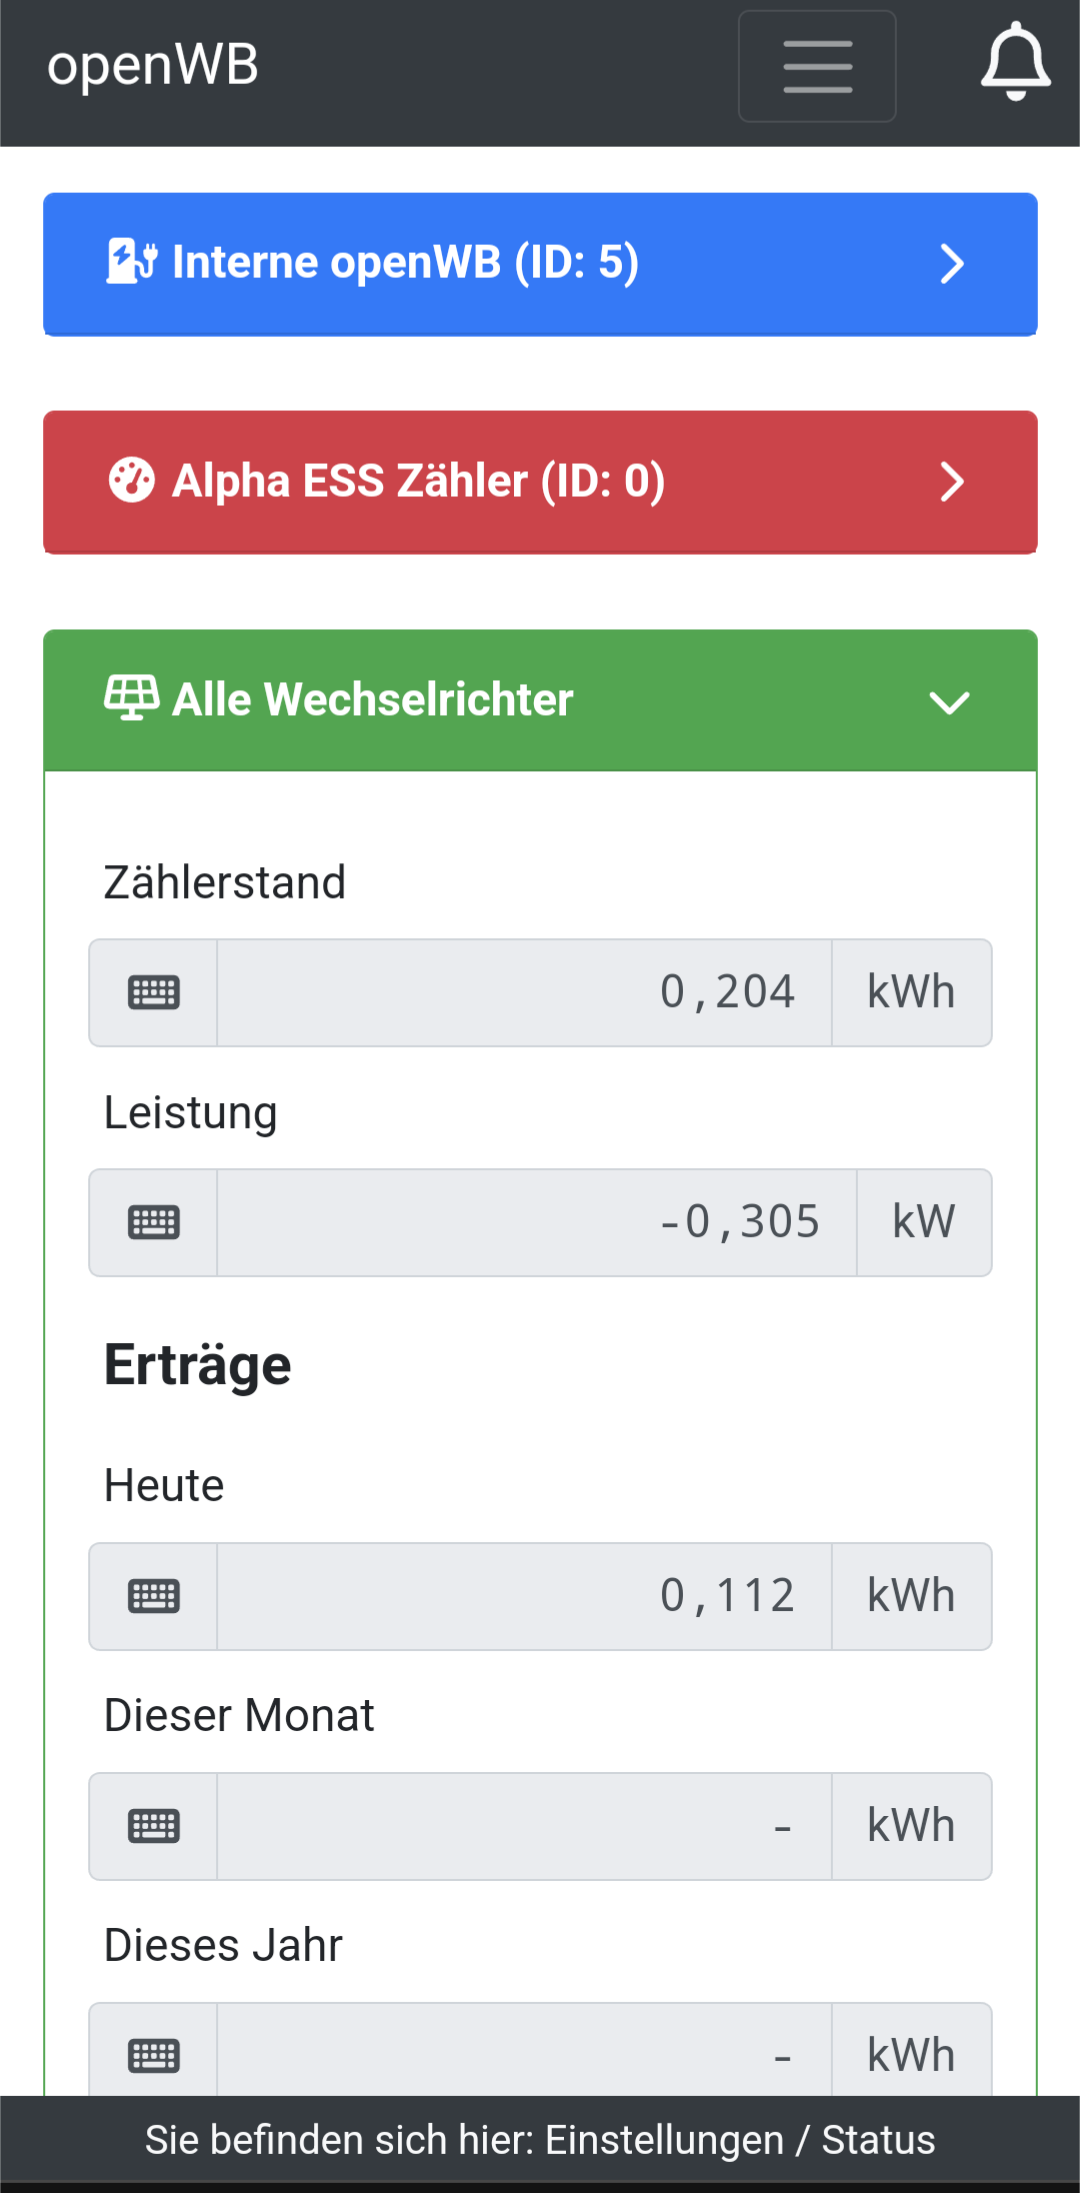
Task: Open the notification bell
Action: point(1015,62)
